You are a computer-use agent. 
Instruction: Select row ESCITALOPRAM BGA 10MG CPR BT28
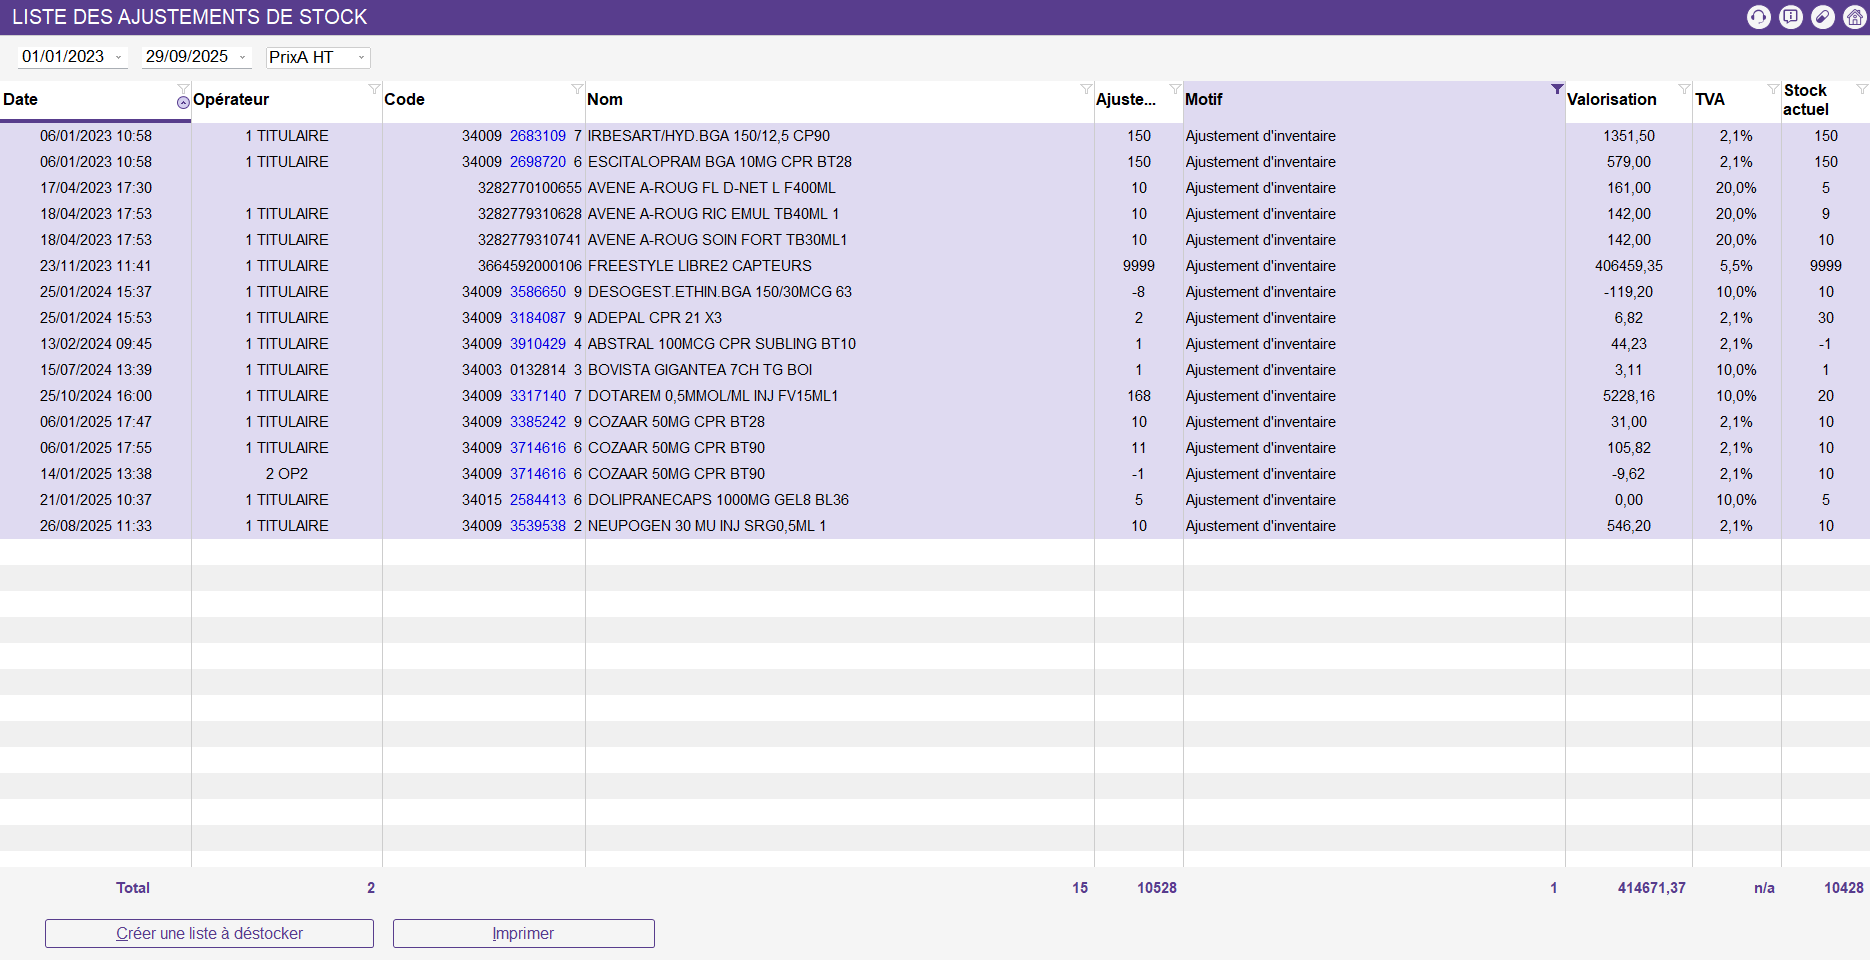click(x=935, y=162)
